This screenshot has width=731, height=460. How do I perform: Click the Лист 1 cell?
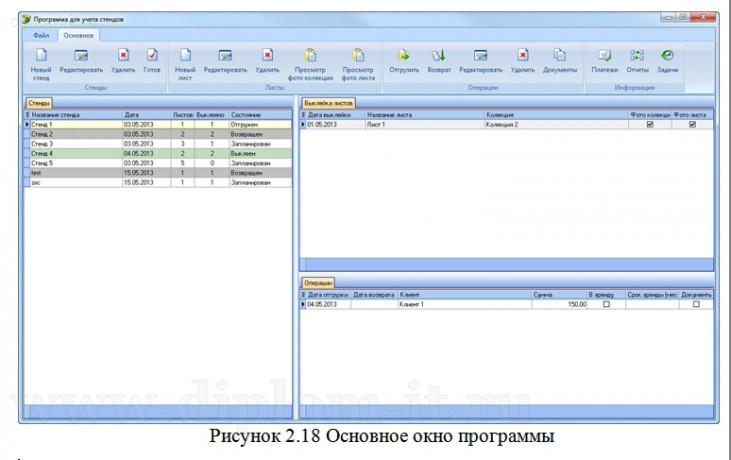point(425,124)
